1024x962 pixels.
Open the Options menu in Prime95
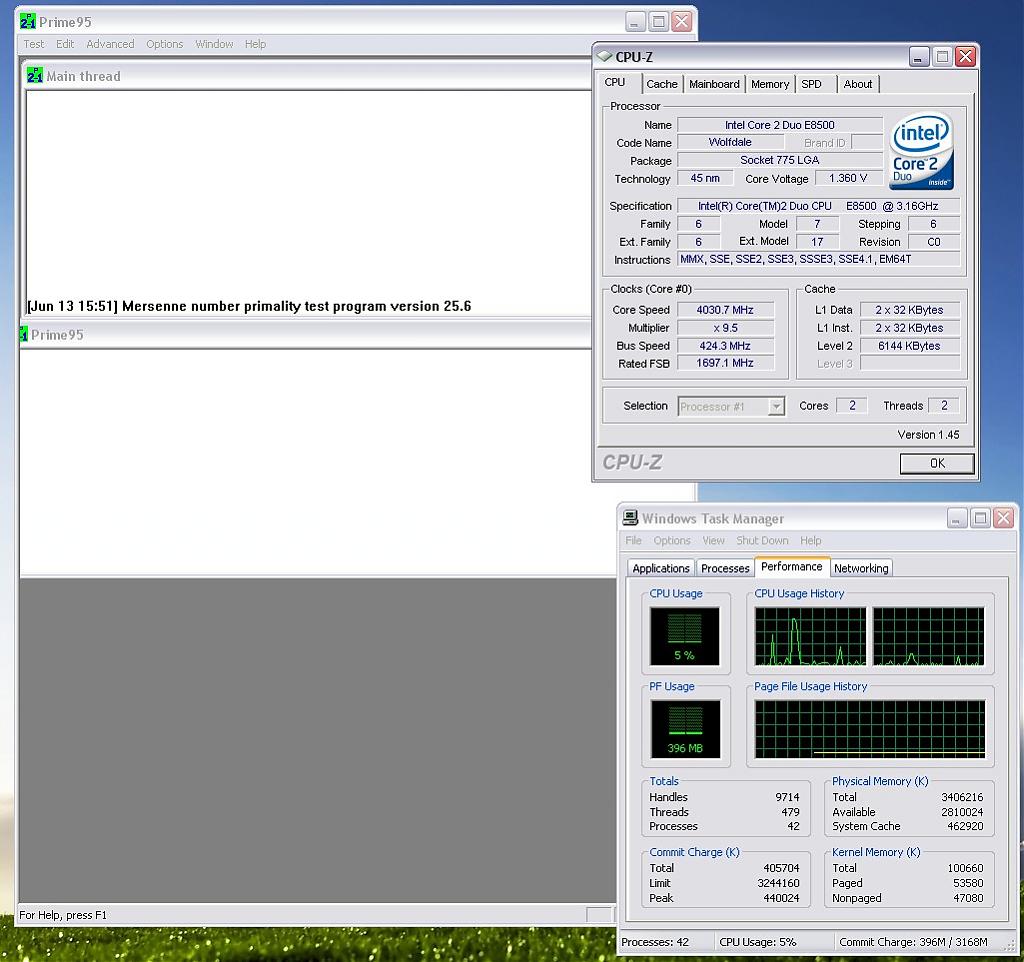click(x=165, y=44)
